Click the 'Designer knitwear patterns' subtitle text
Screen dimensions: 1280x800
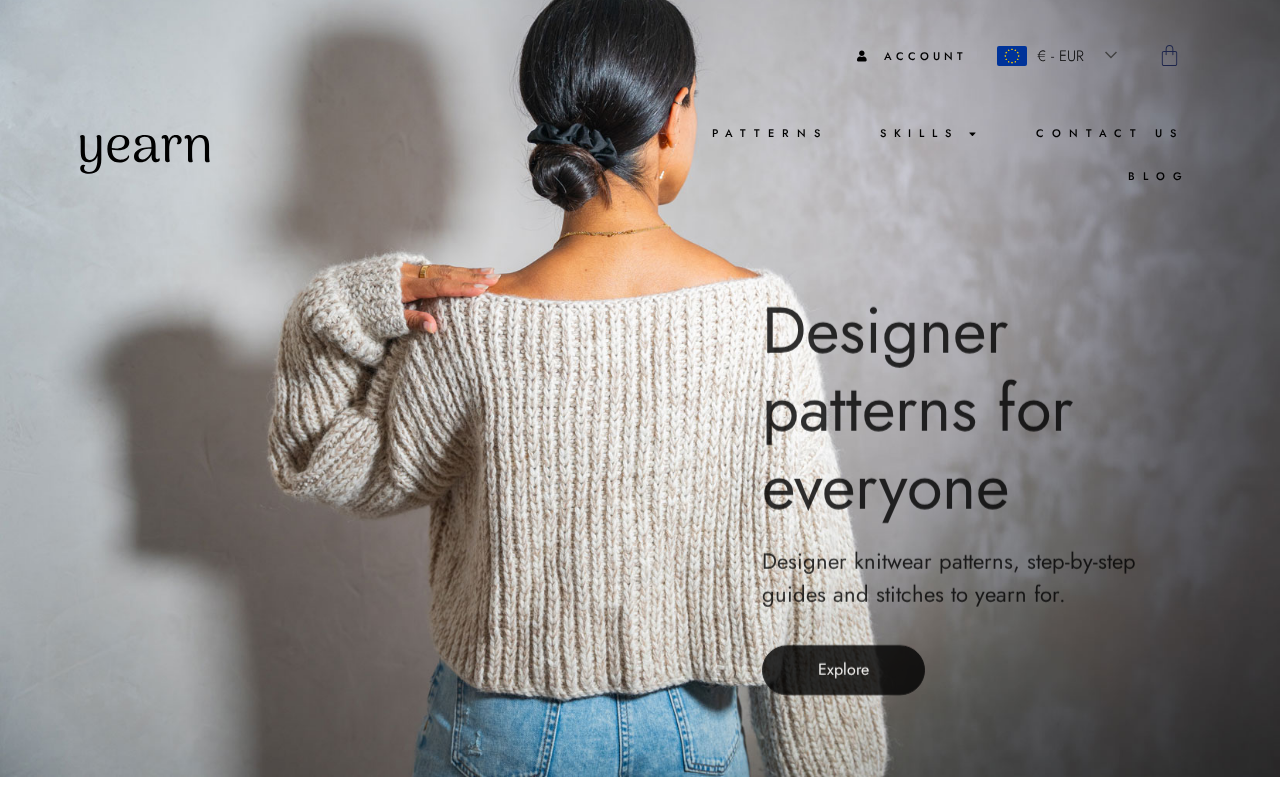point(948,578)
